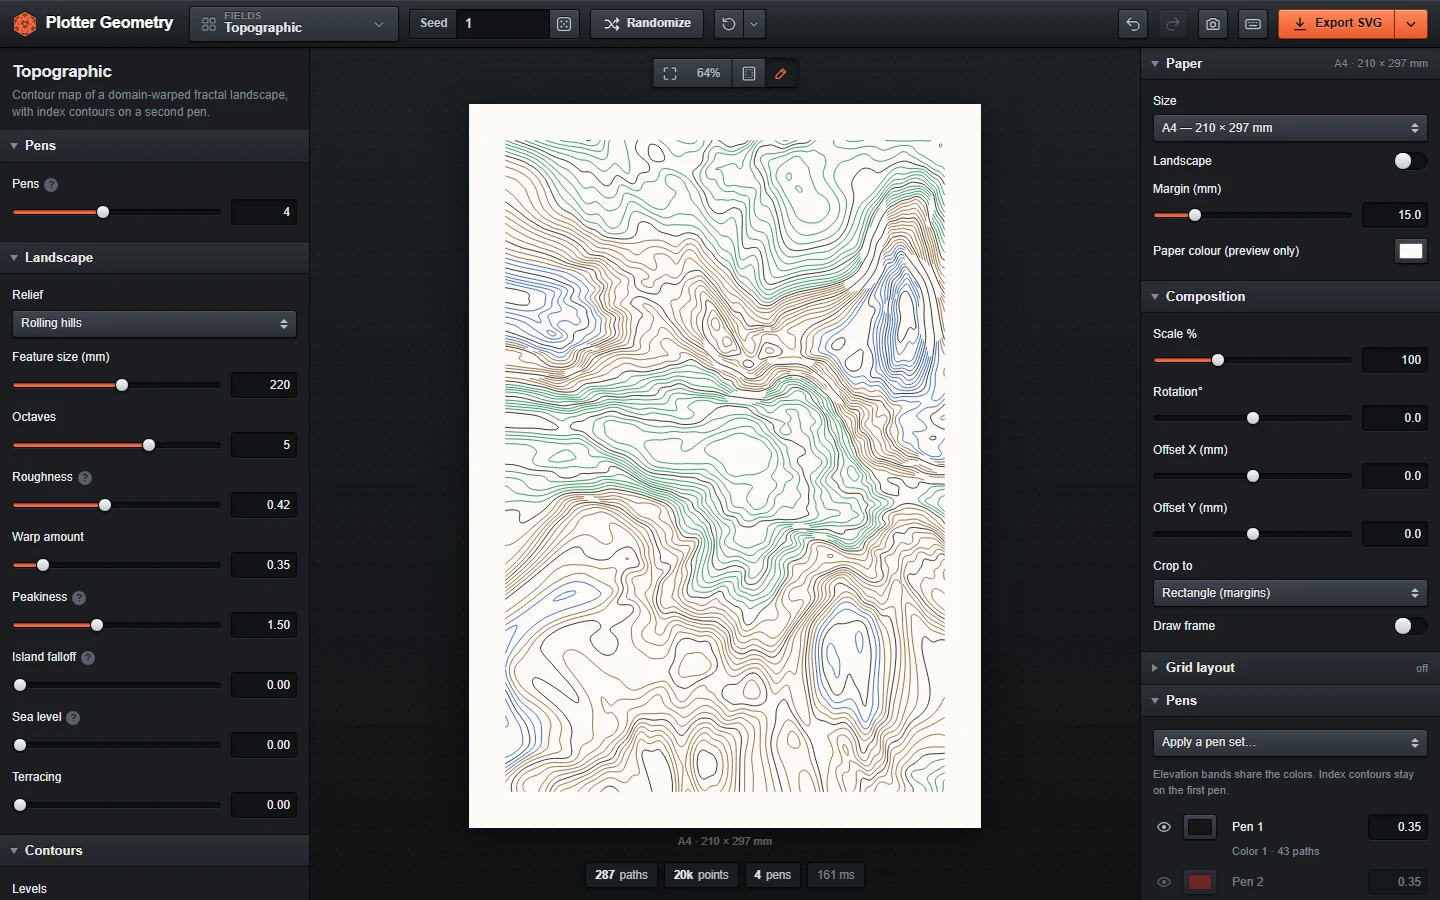Click the reset circular arrow icon
Image resolution: width=1440 pixels, height=900 pixels.
729,24
